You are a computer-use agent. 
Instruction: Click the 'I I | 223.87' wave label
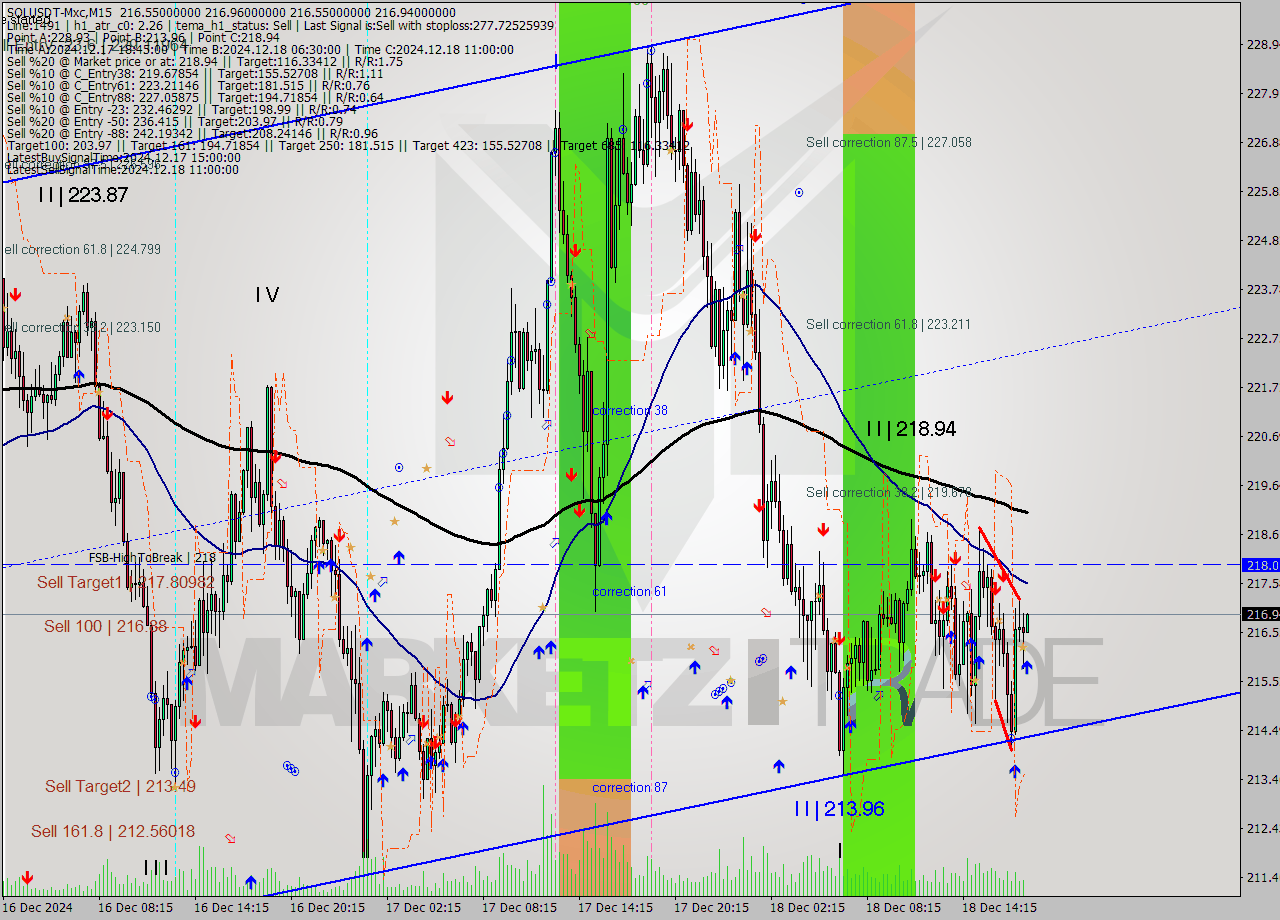[83, 196]
